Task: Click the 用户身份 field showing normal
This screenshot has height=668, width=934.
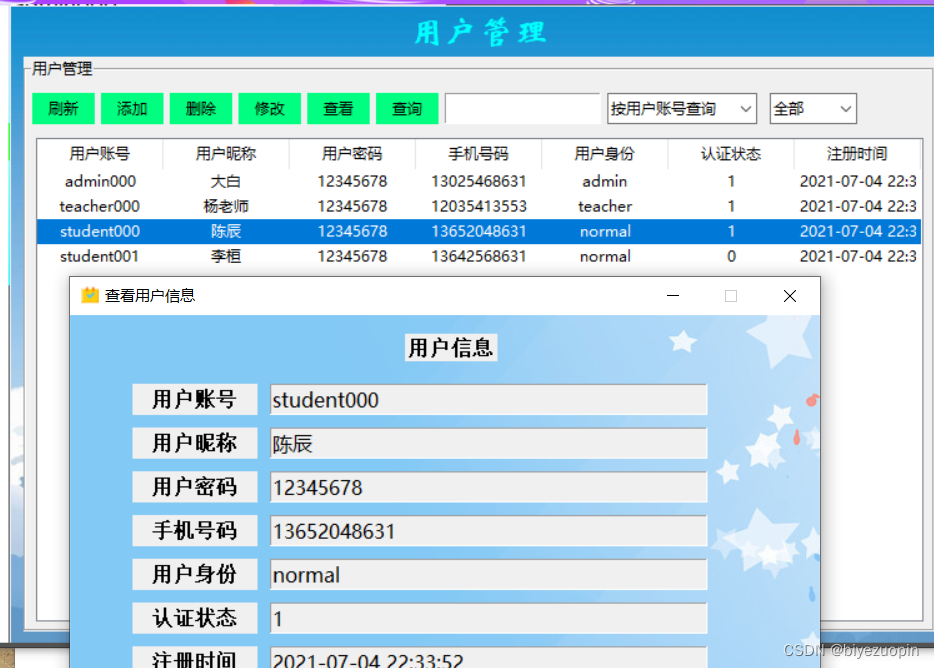Action: [488, 574]
